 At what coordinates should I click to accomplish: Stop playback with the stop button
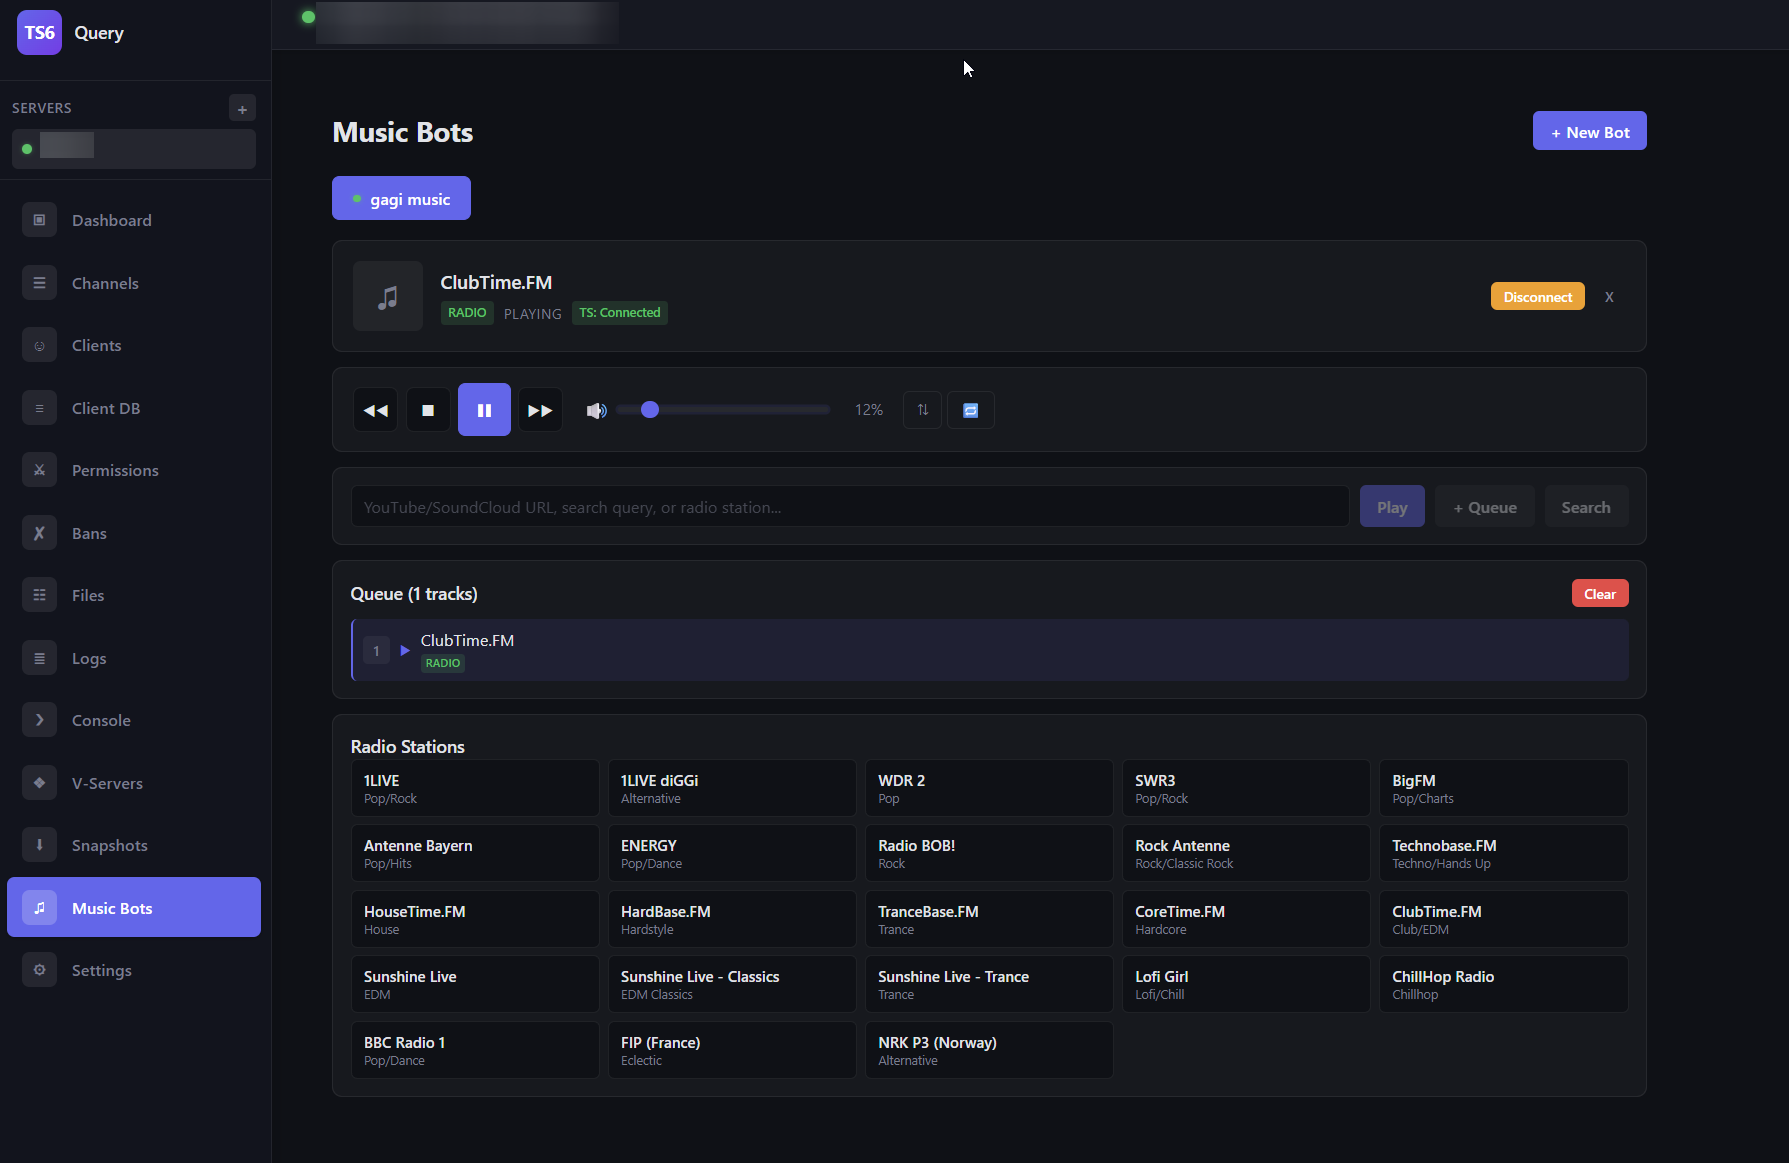[x=428, y=410]
